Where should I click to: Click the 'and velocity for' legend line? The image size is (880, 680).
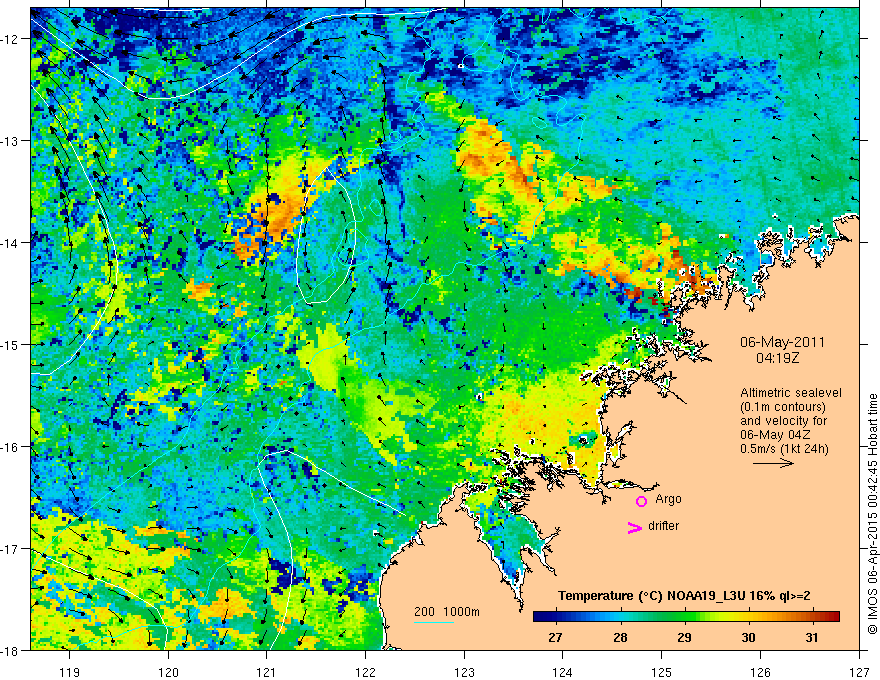[x=783, y=421]
